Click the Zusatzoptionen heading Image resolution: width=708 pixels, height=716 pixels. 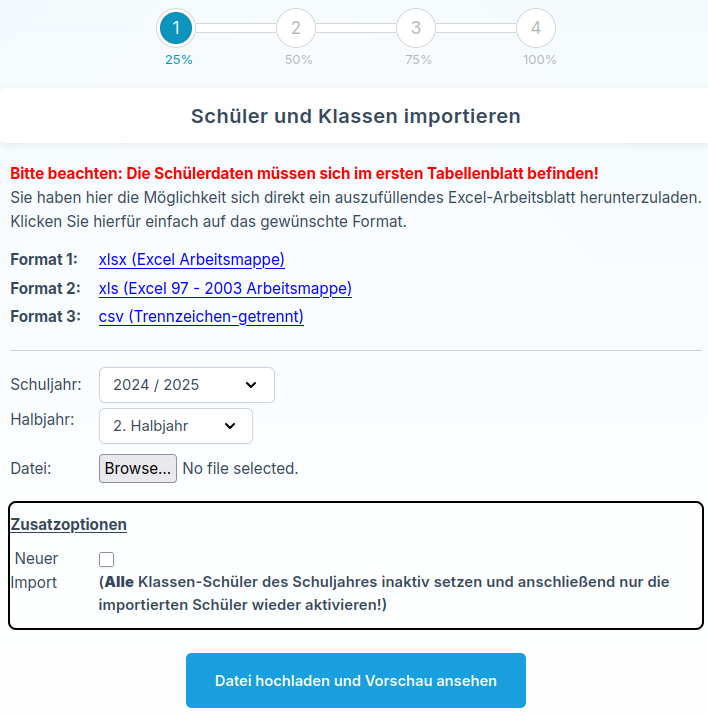coord(69,524)
